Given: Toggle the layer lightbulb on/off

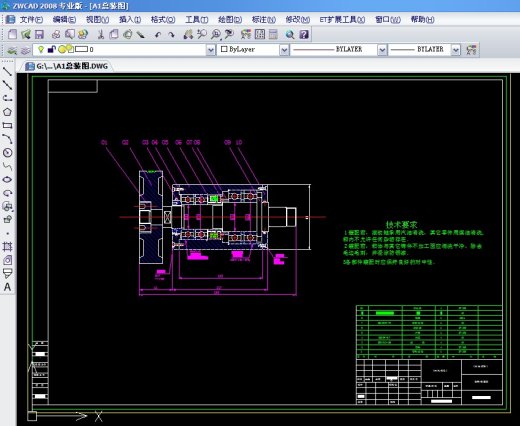Looking at the screenshot, I should [x=41, y=49].
